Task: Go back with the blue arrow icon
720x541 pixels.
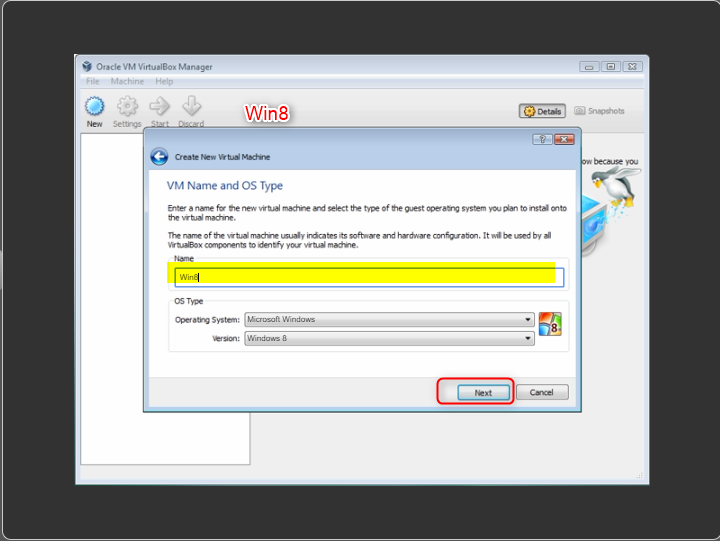Action: pos(159,157)
